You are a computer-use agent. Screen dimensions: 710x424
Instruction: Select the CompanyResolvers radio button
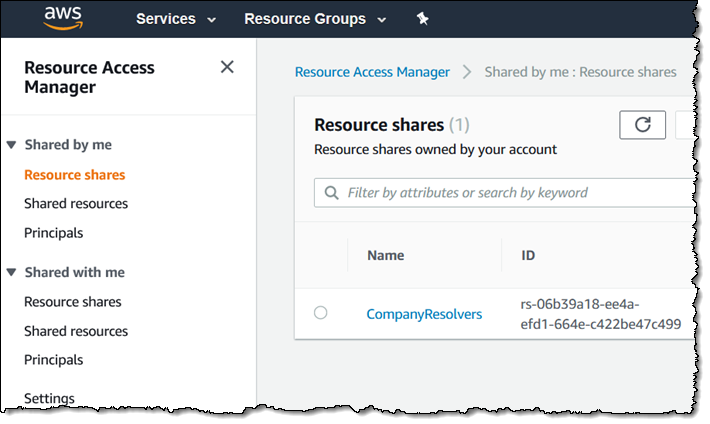point(321,313)
